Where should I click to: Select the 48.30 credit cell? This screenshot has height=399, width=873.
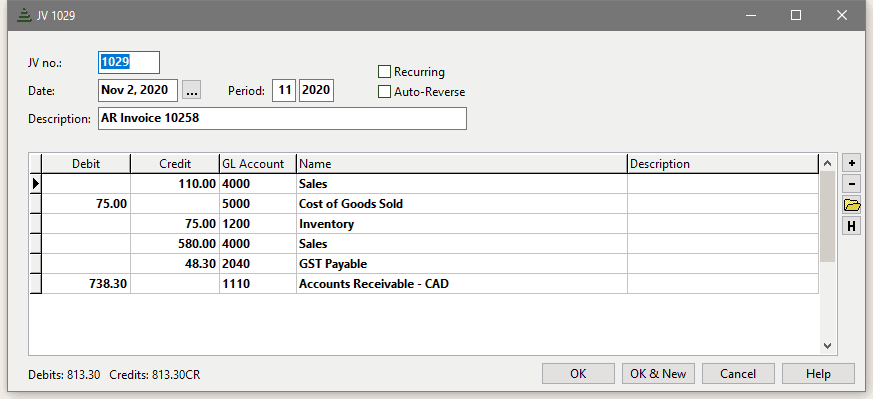(x=175, y=264)
